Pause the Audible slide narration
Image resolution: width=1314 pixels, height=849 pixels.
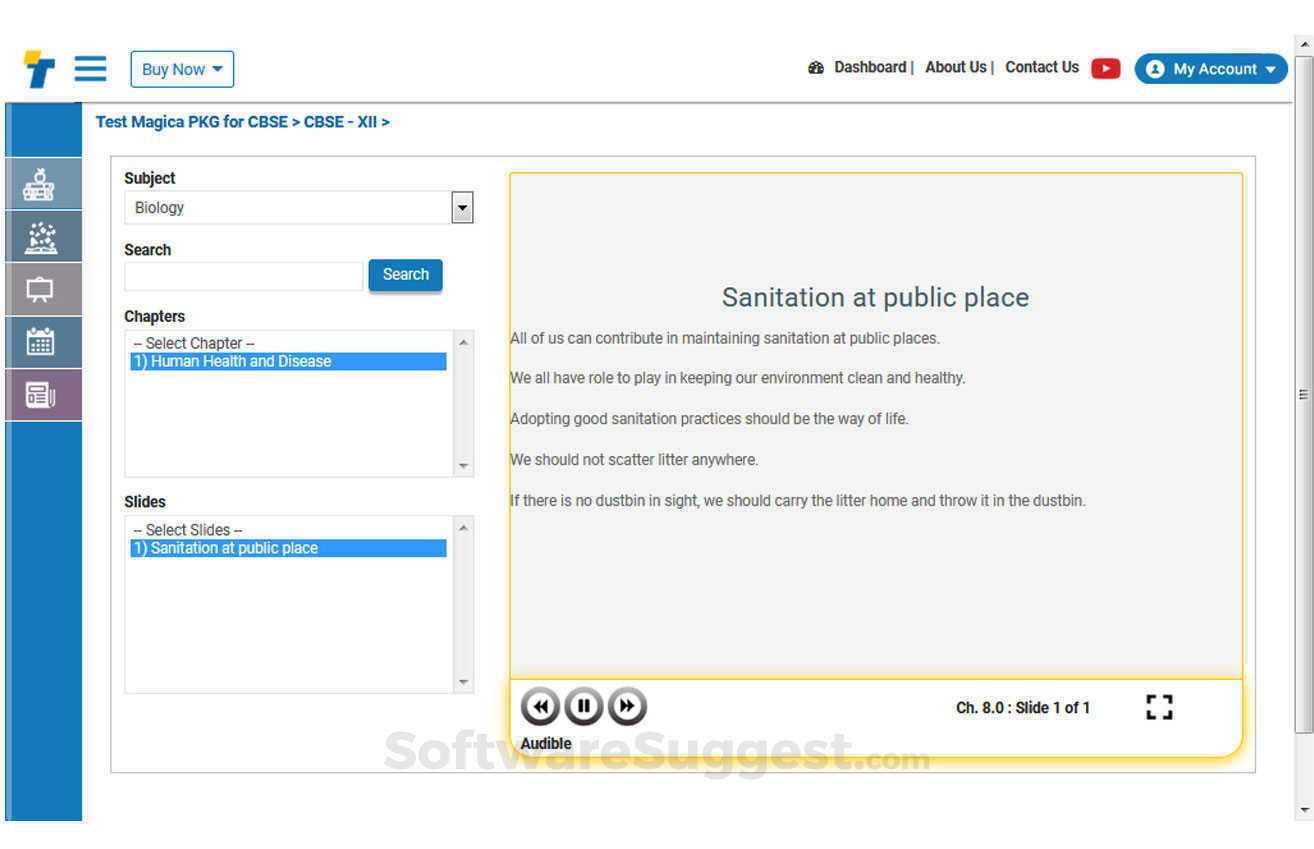(x=583, y=705)
